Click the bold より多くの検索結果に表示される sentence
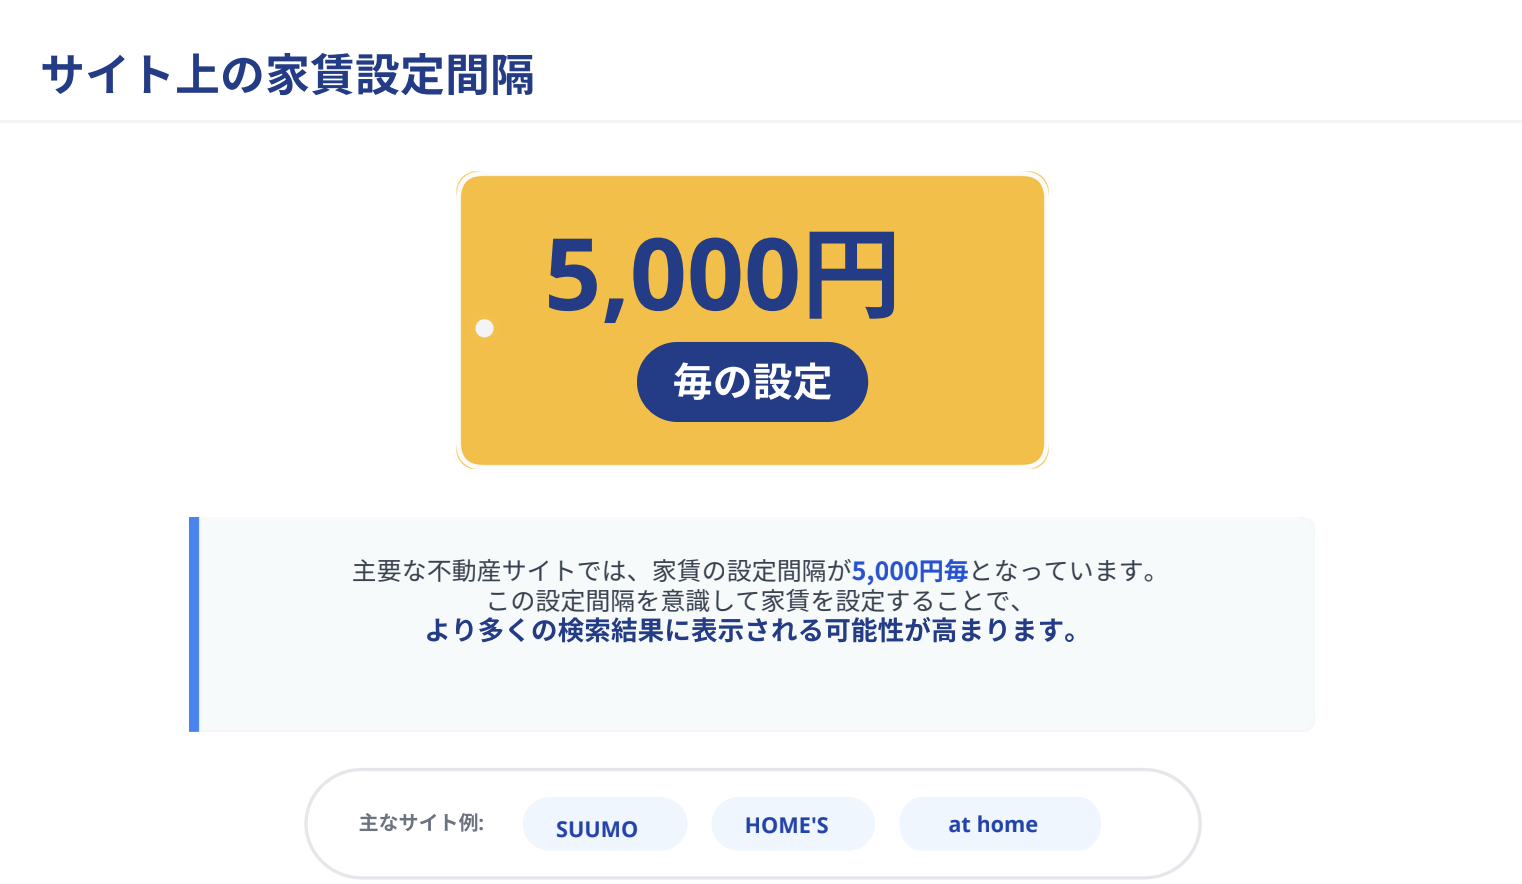Viewport: 1522px width, 884px height. coord(620,631)
